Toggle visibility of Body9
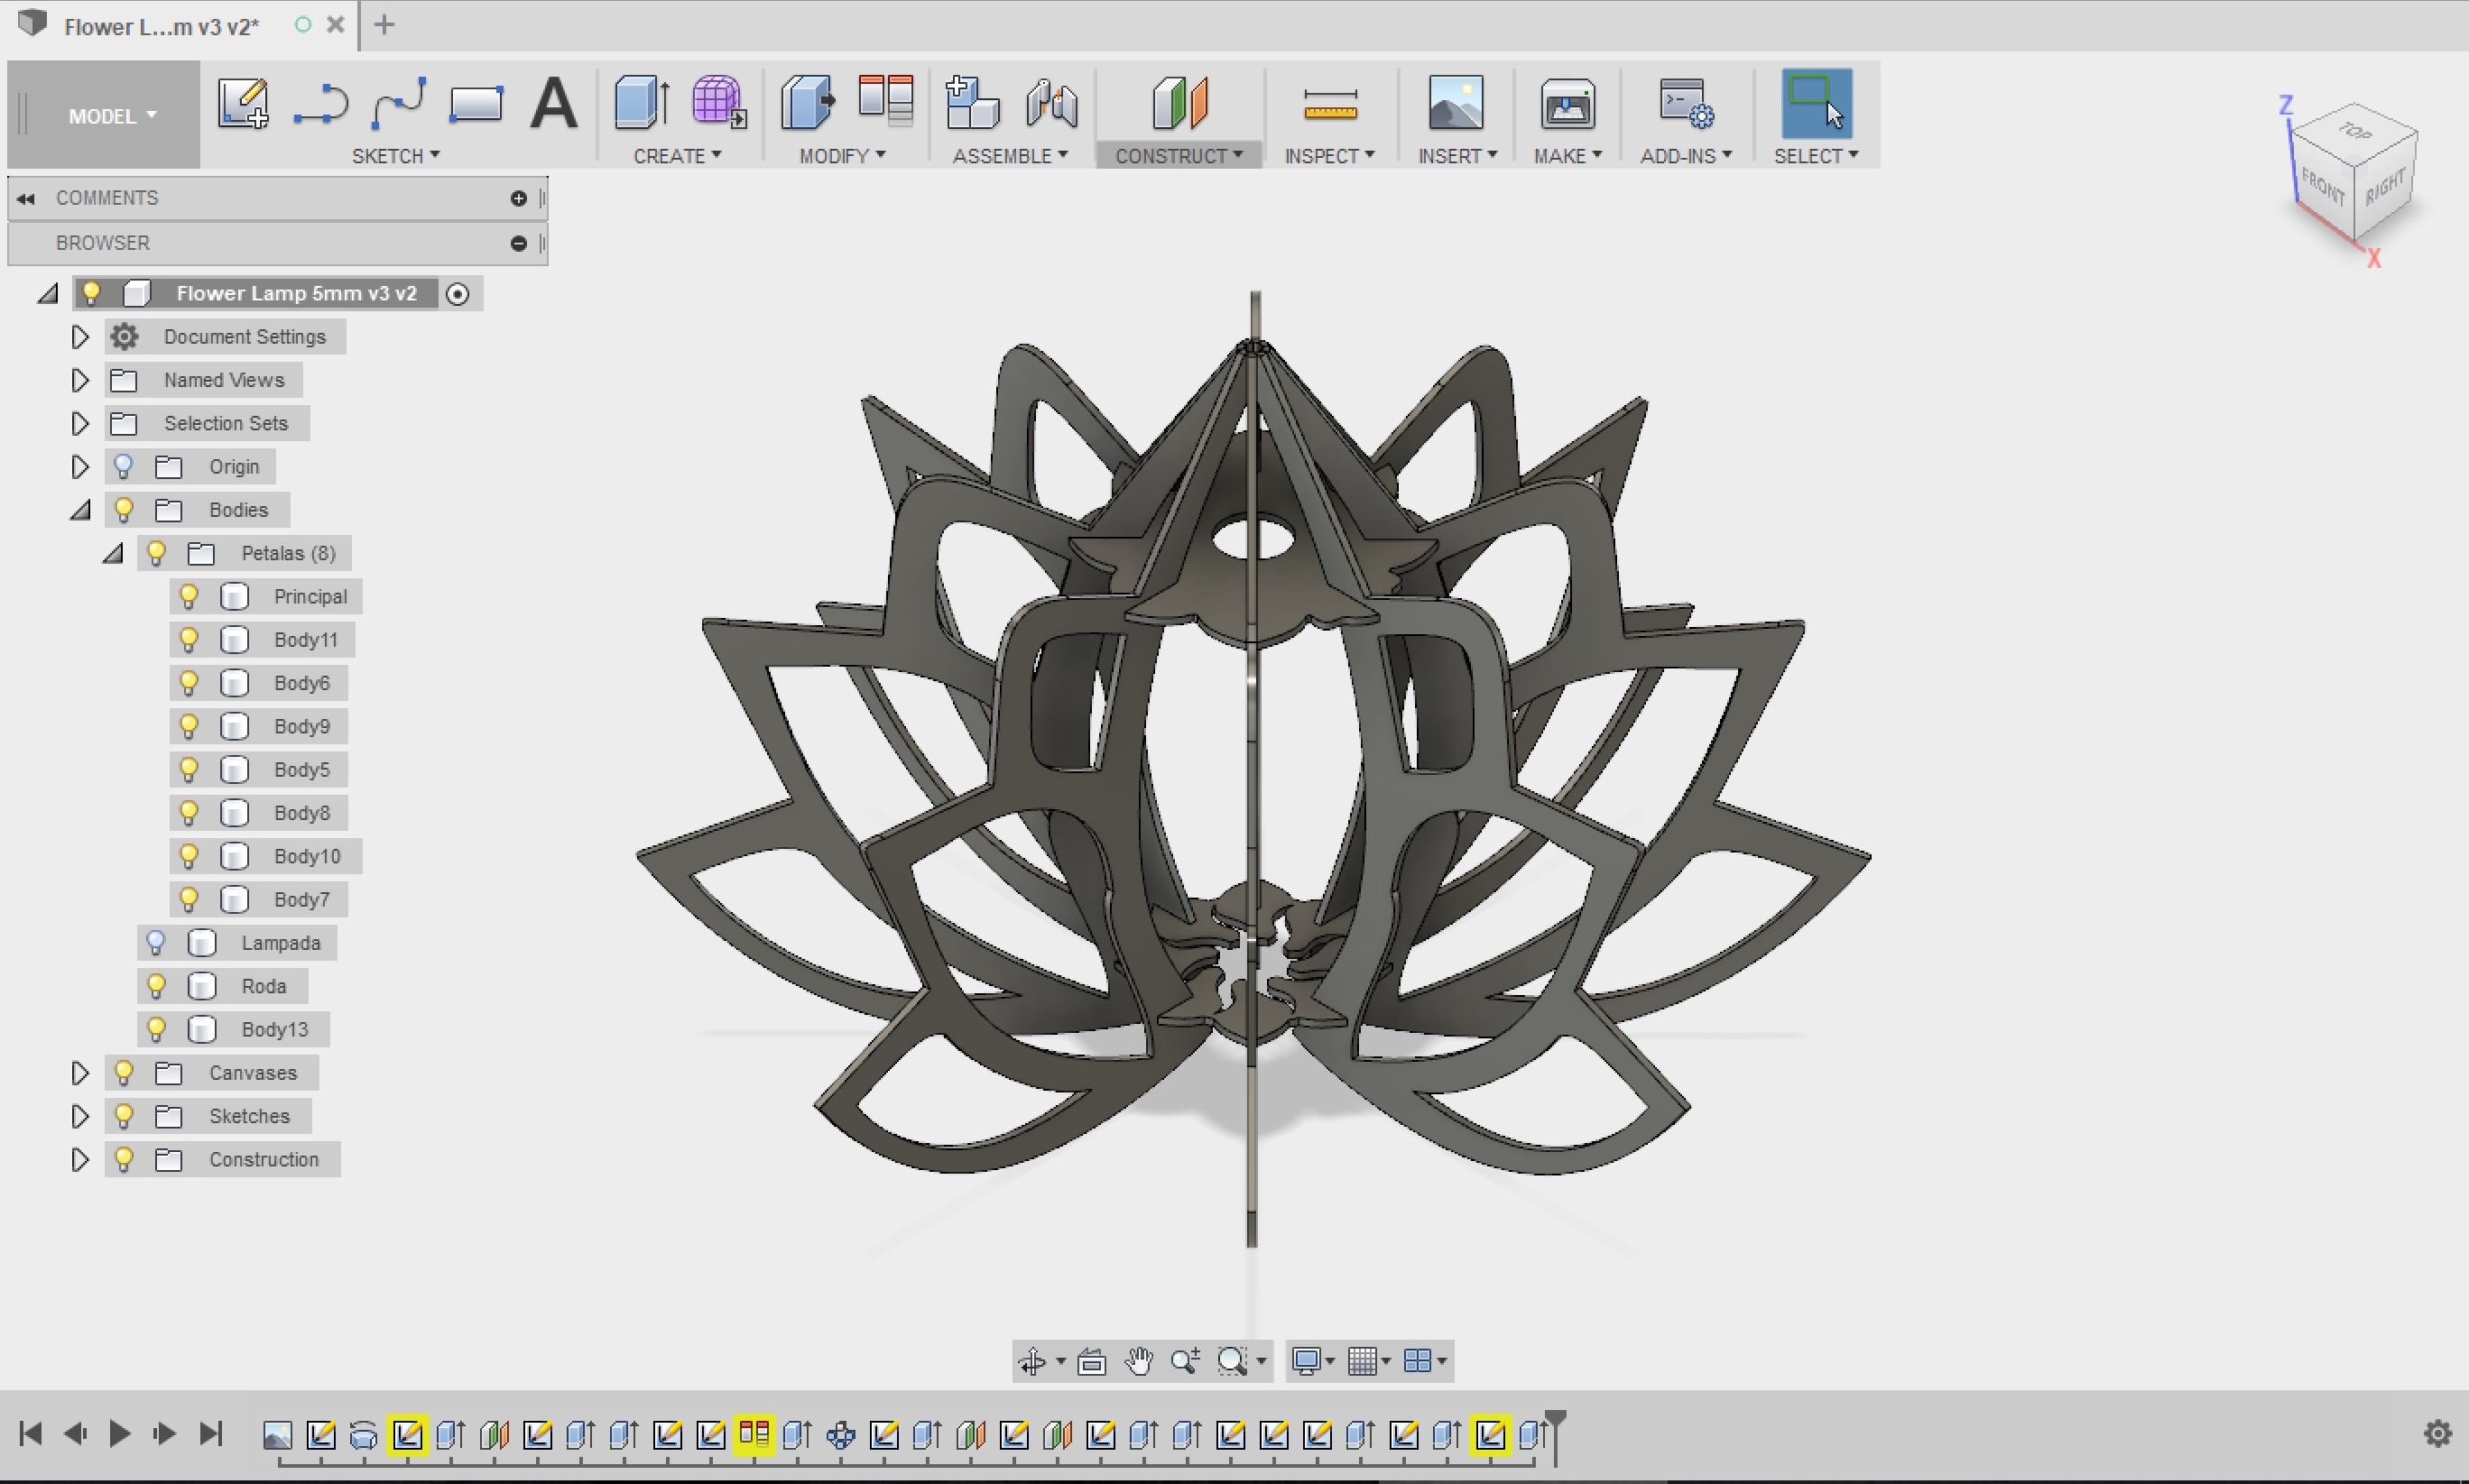The height and width of the screenshot is (1484, 2469). [x=188, y=726]
